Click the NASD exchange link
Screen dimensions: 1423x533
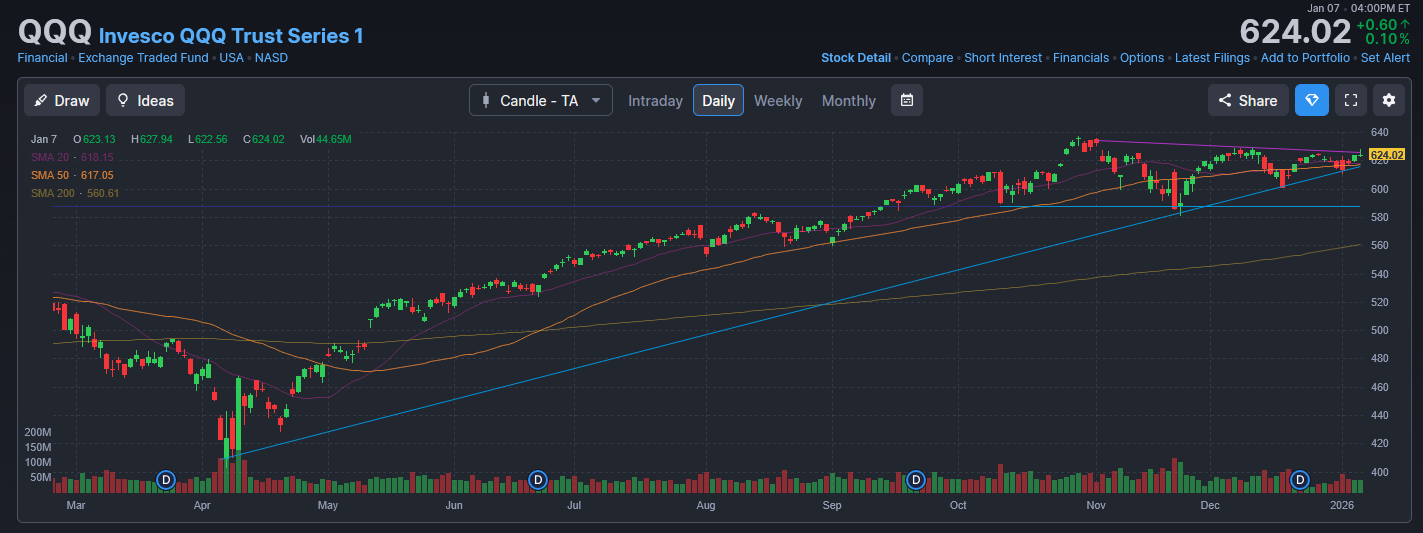271,58
